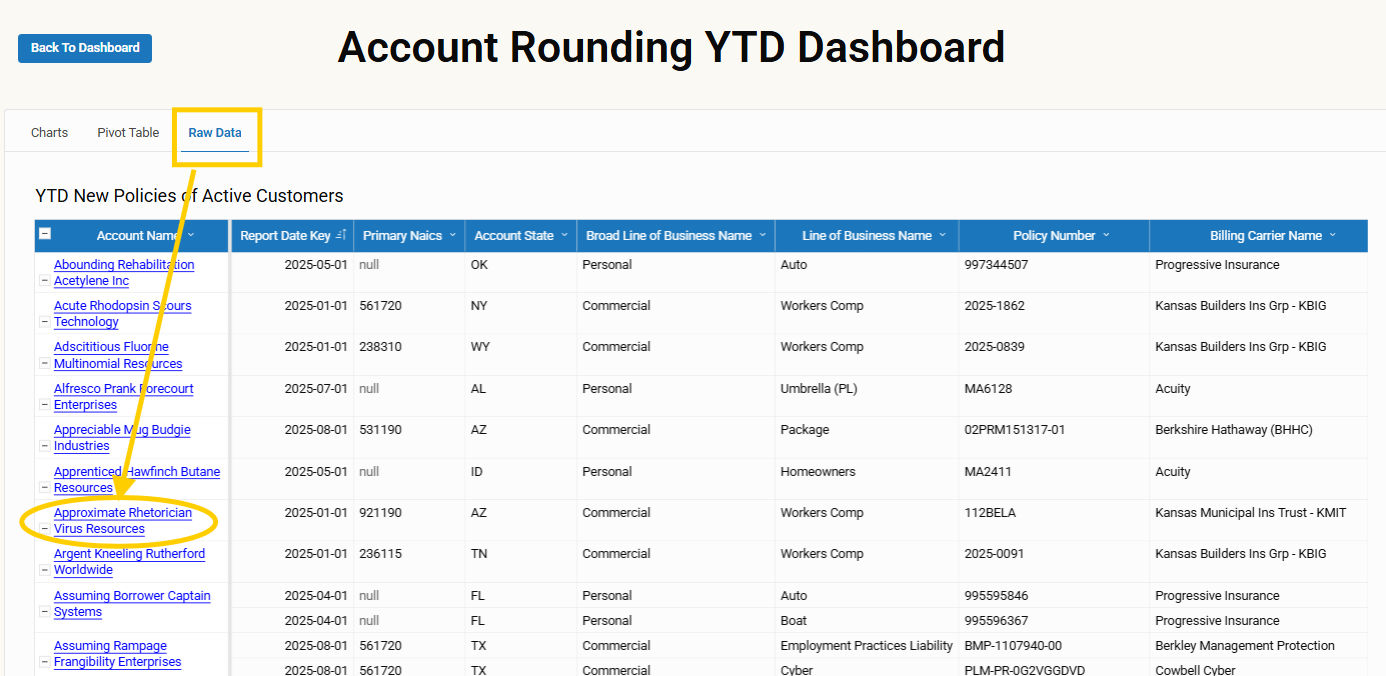Image resolution: width=1386 pixels, height=676 pixels.
Task: Click the Report Date Key sort icon
Action: [x=341, y=235]
